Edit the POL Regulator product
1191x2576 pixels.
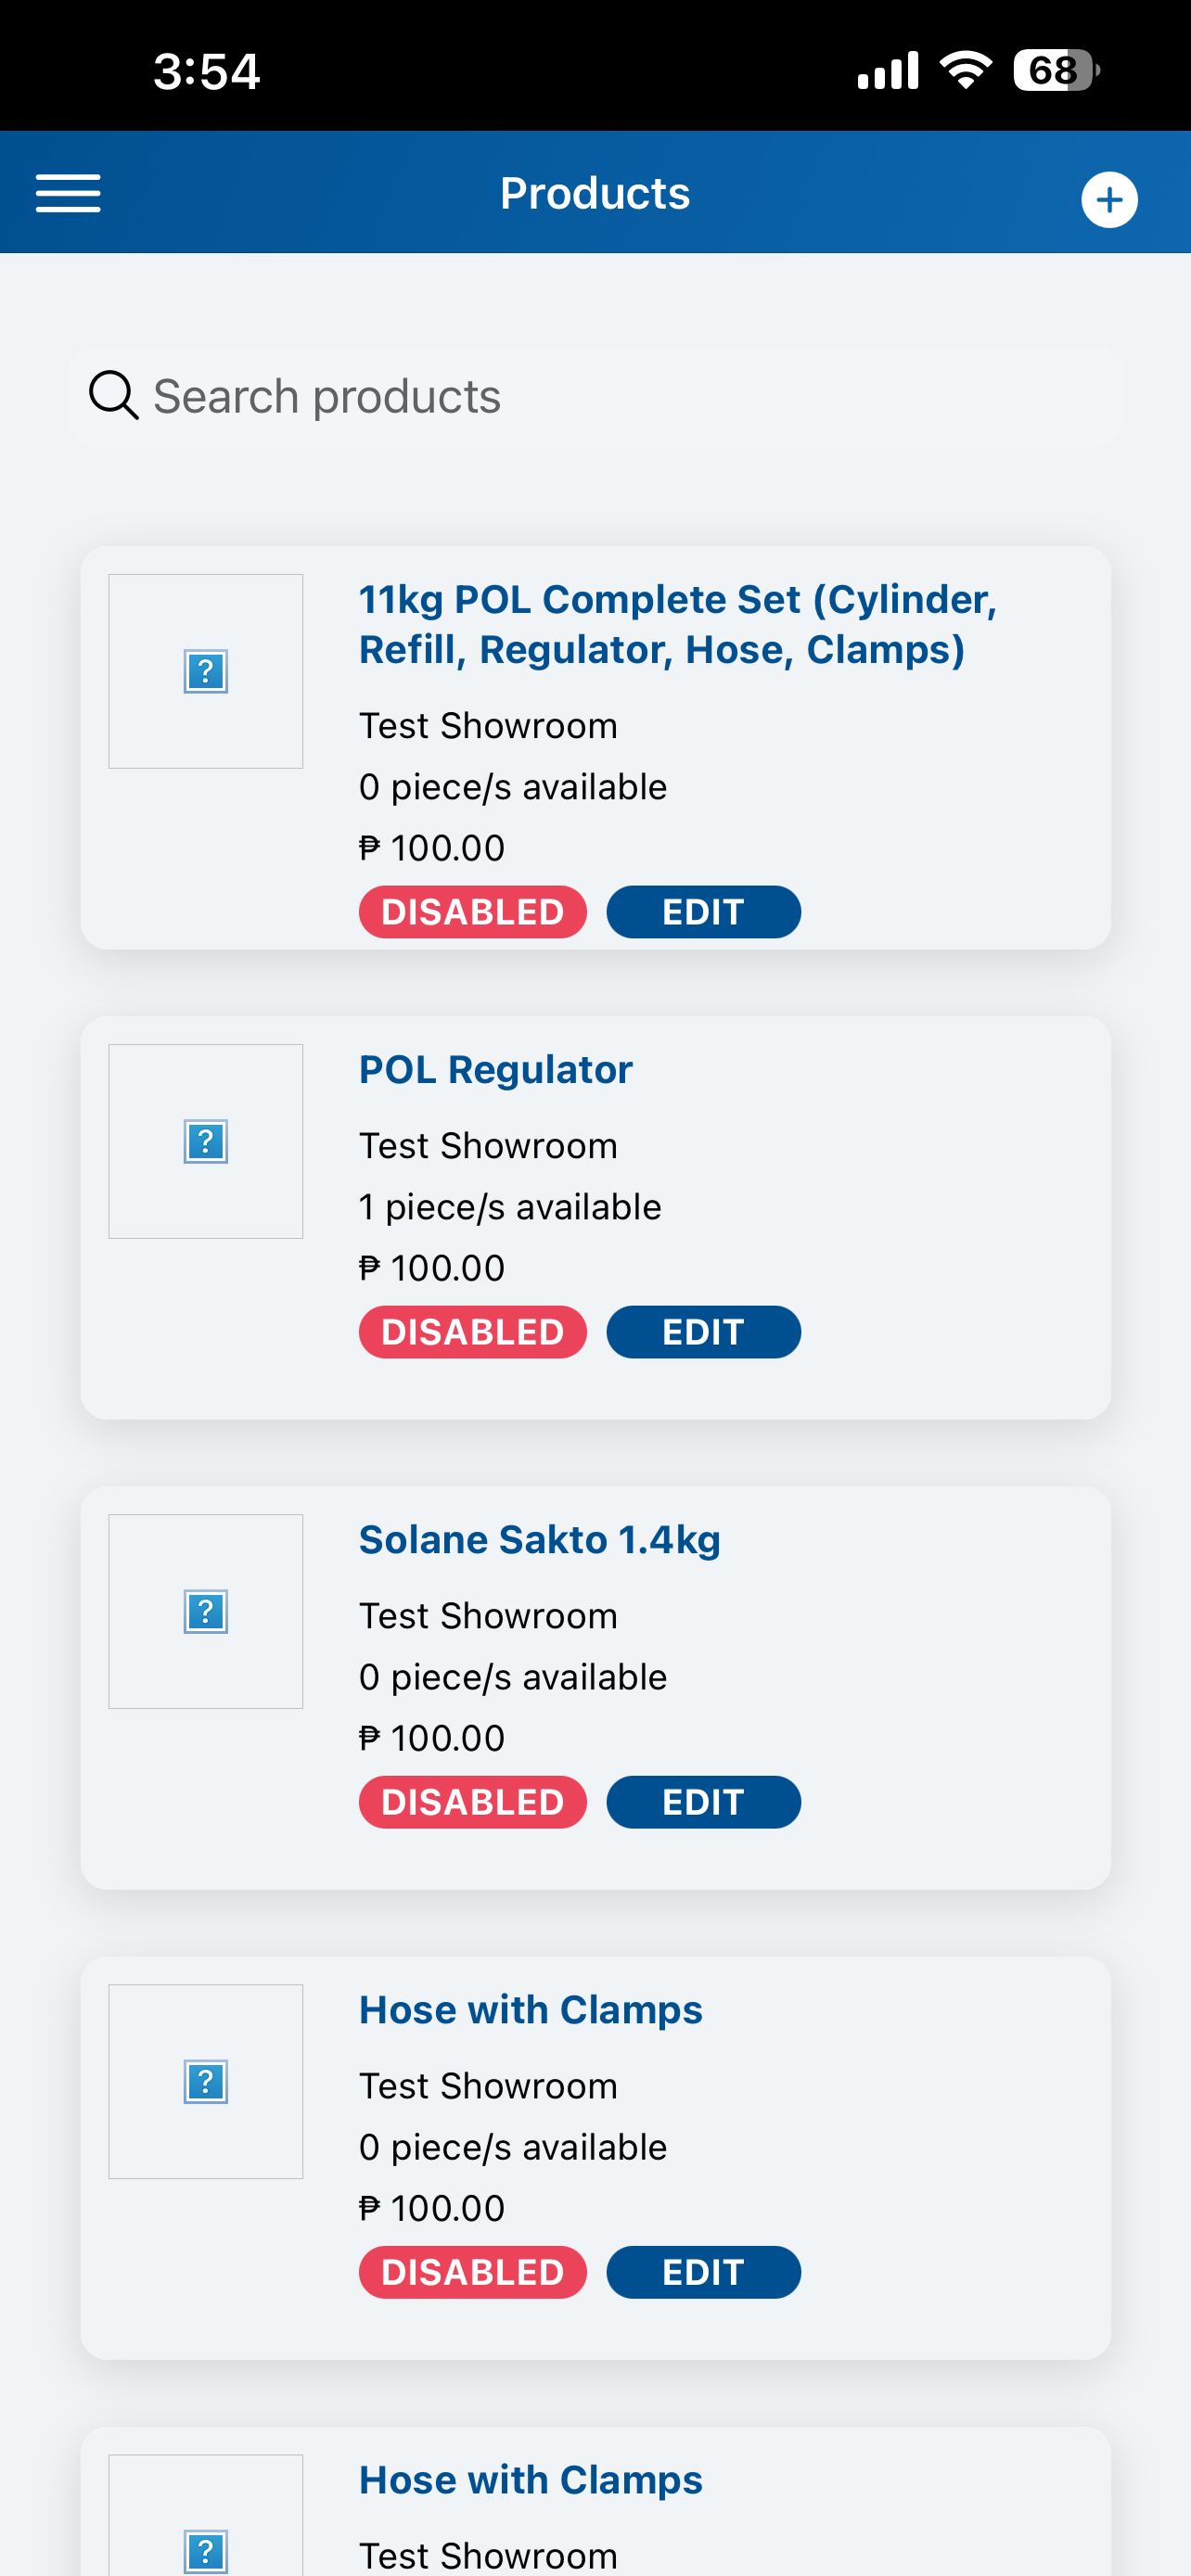[x=704, y=1332]
